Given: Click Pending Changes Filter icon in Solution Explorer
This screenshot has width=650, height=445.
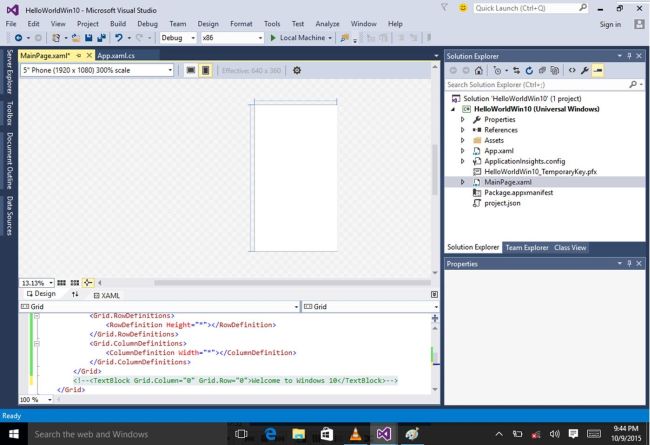Looking at the screenshot, I should pyautogui.click(x=497, y=71).
